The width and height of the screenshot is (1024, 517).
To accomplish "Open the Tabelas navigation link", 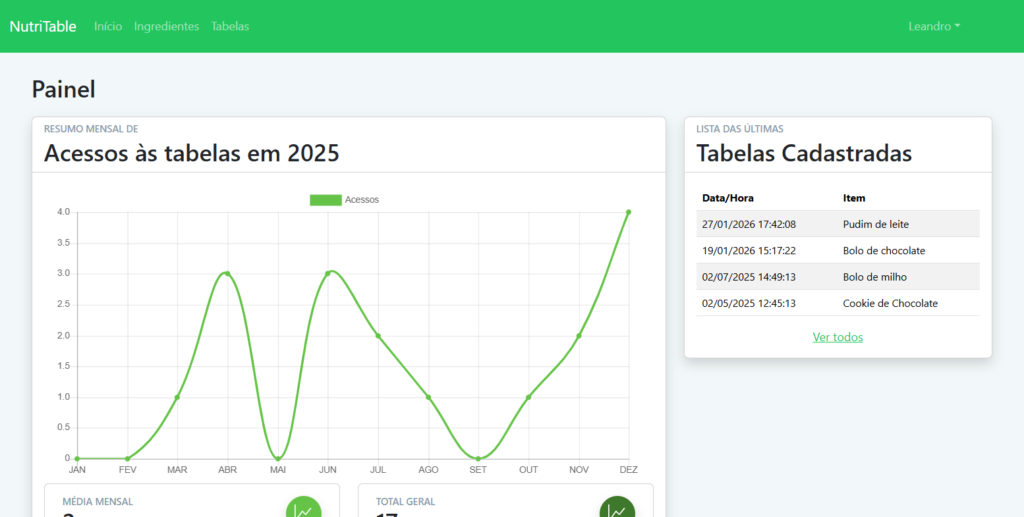I will click(x=230, y=26).
